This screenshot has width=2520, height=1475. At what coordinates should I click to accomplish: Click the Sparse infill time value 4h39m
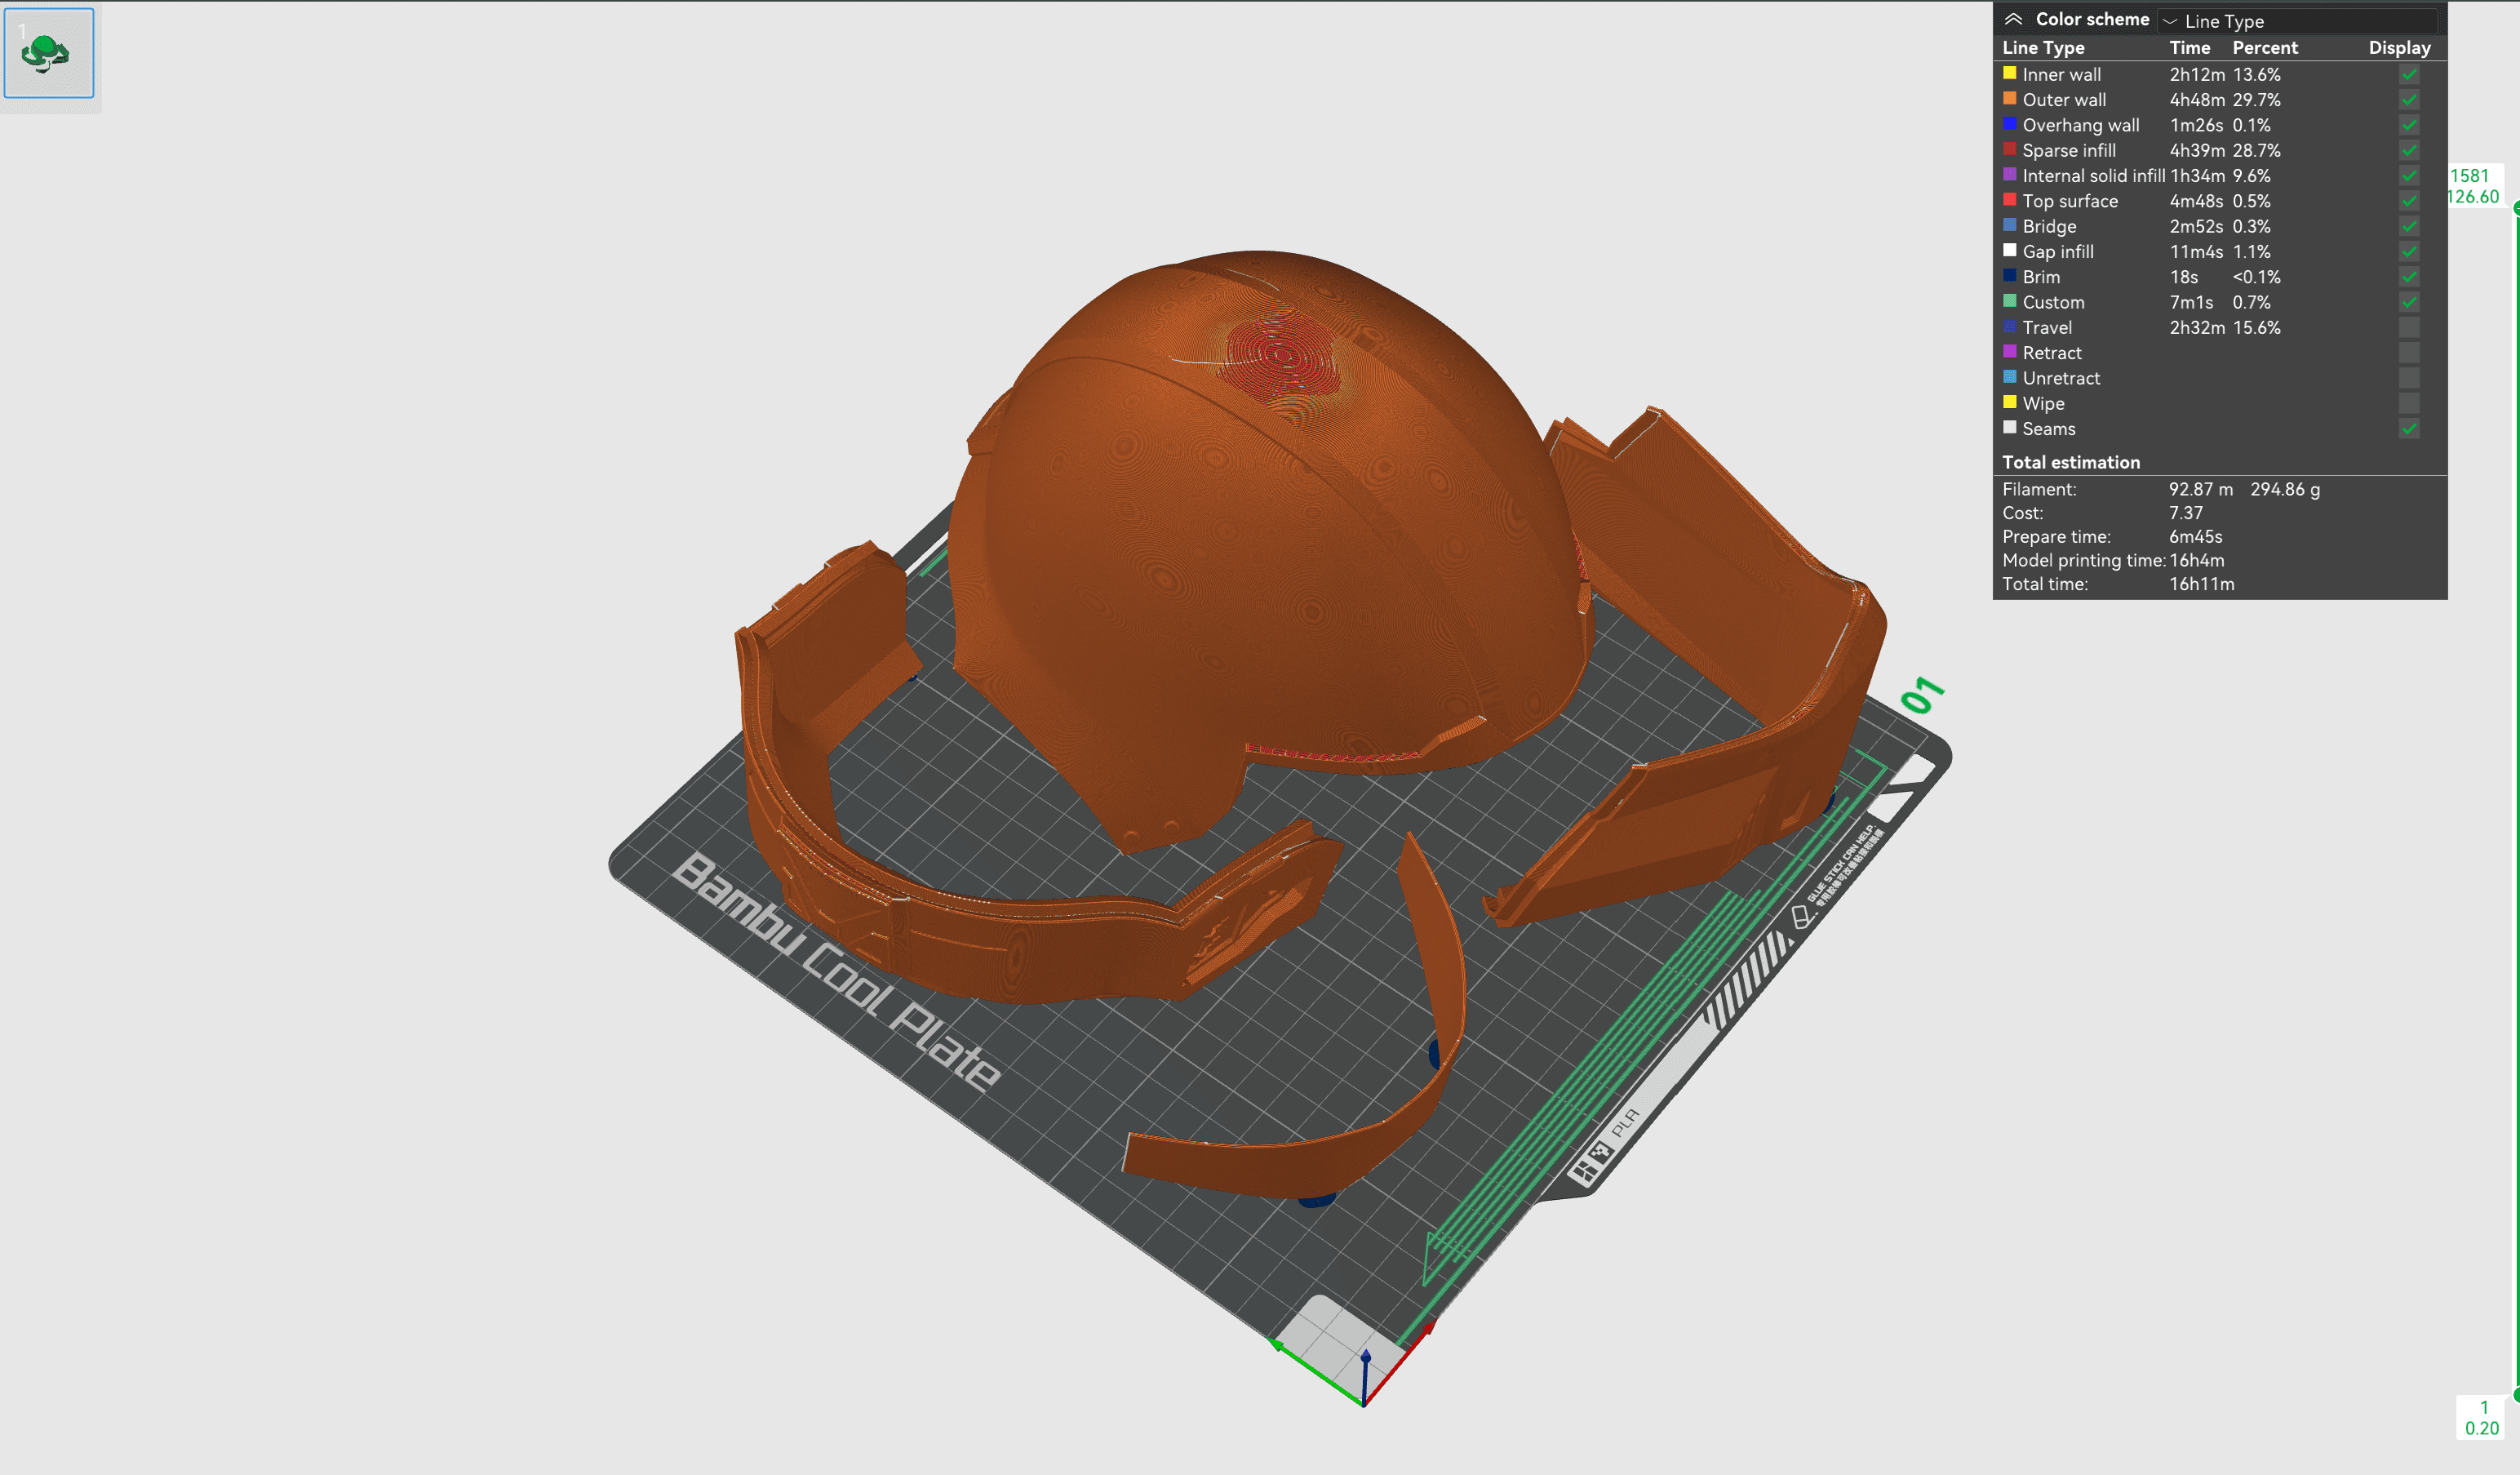pyautogui.click(x=2197, y=150)
